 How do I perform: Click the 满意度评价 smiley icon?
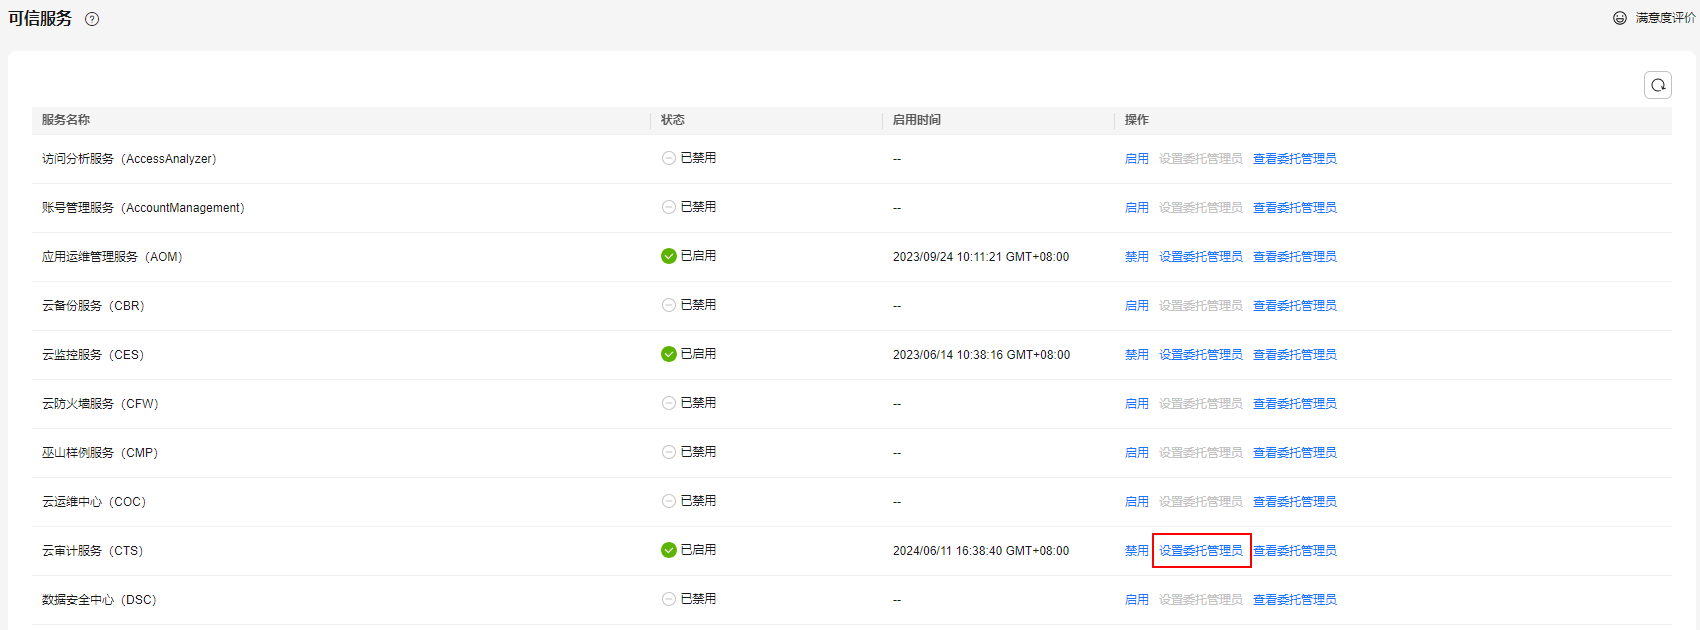[1620, 18]
